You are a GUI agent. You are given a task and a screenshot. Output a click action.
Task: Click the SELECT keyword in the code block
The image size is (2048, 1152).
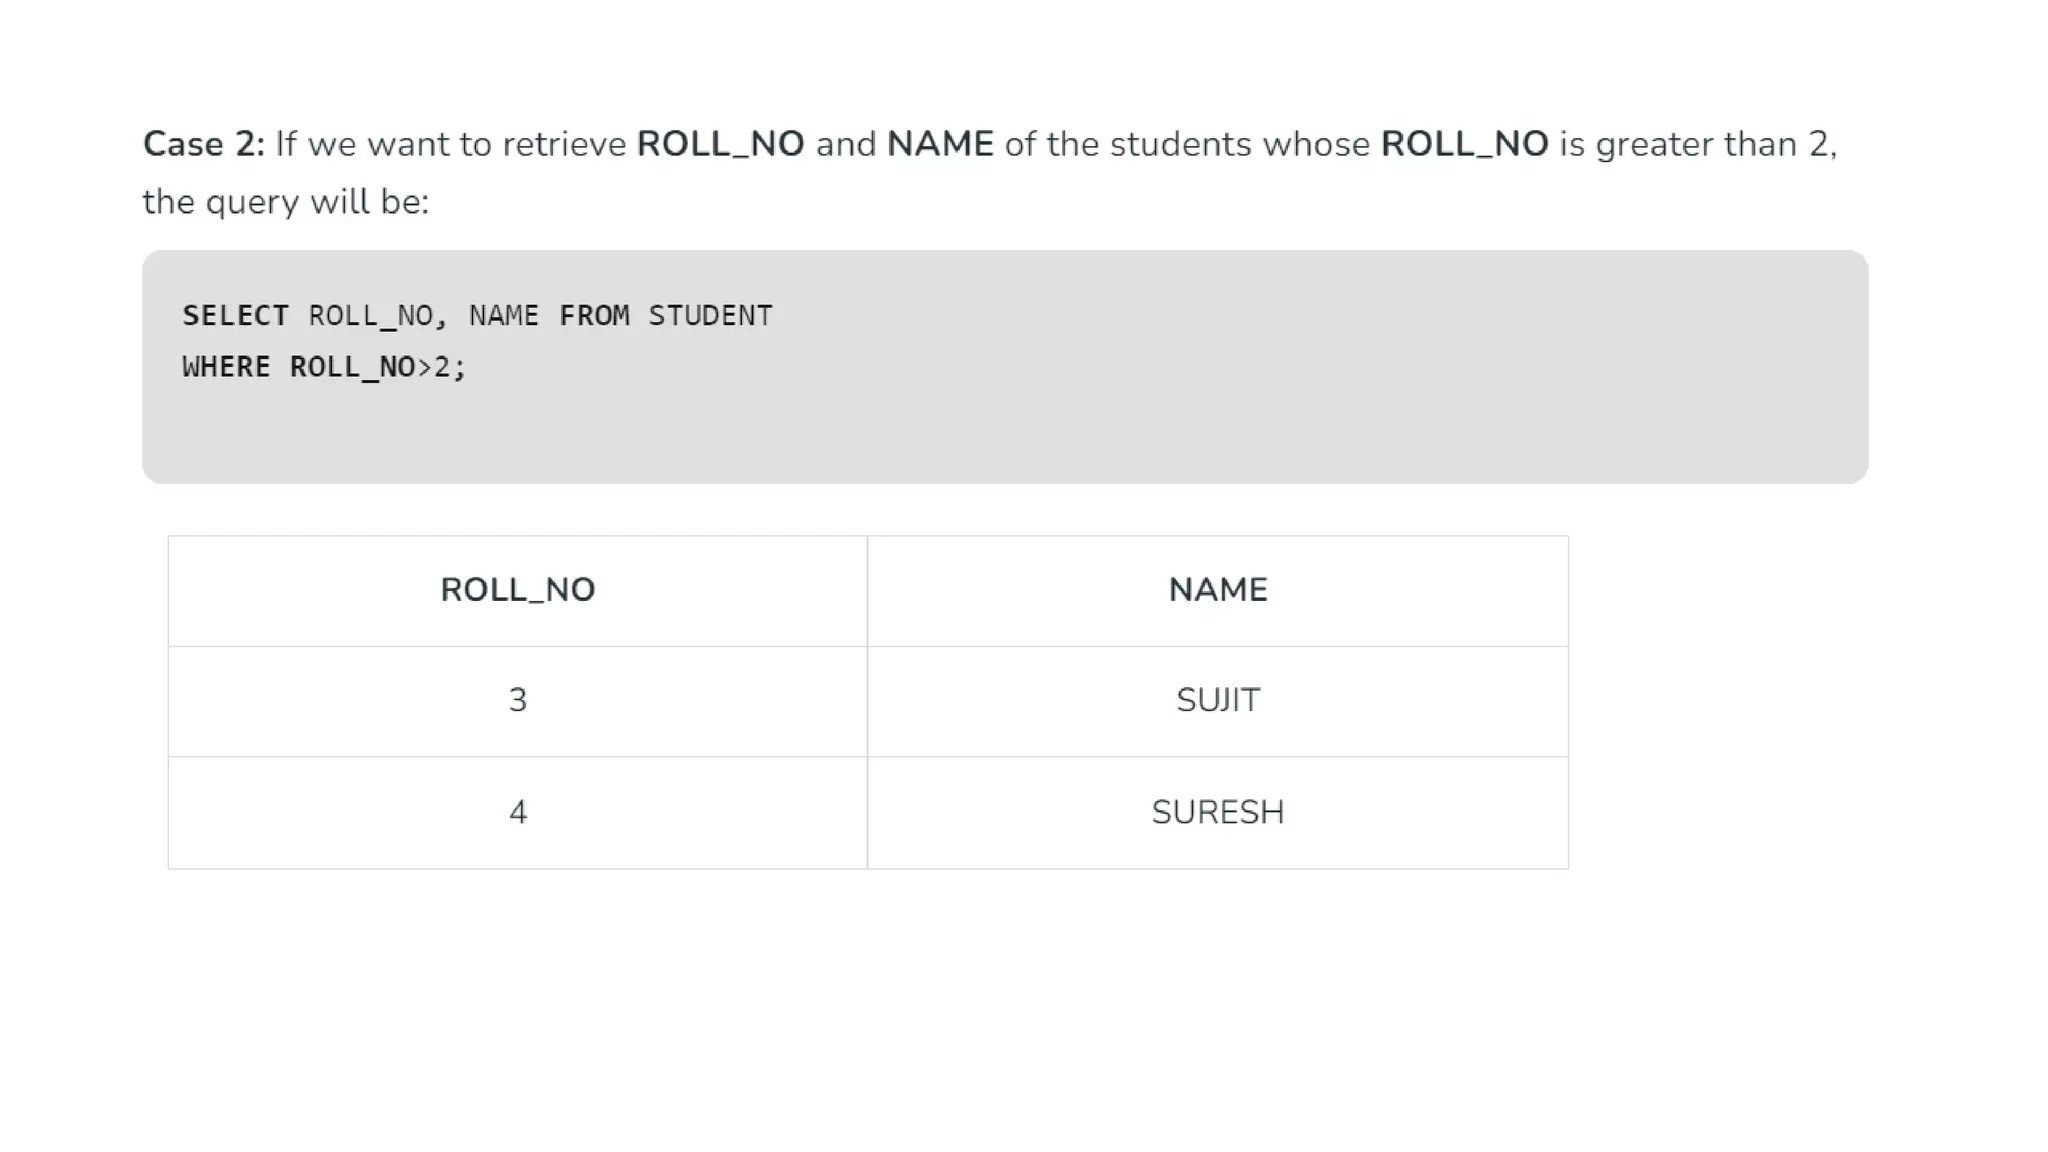click(235, 316)
